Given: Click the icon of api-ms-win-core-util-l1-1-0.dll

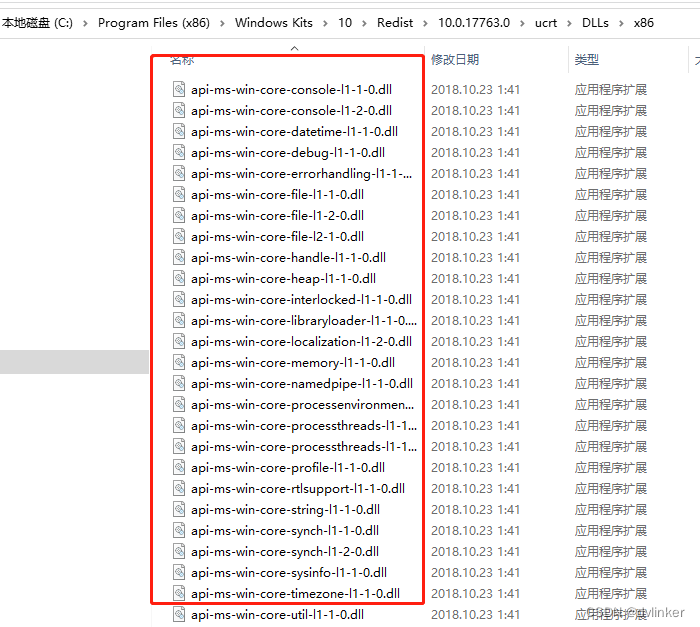Looking at the screenshot, I should click(179, 614).
